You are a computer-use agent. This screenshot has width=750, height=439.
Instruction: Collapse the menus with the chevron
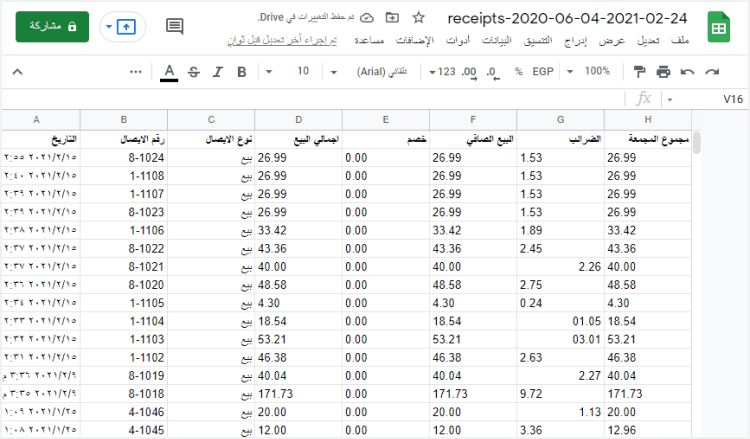[17, 72]
